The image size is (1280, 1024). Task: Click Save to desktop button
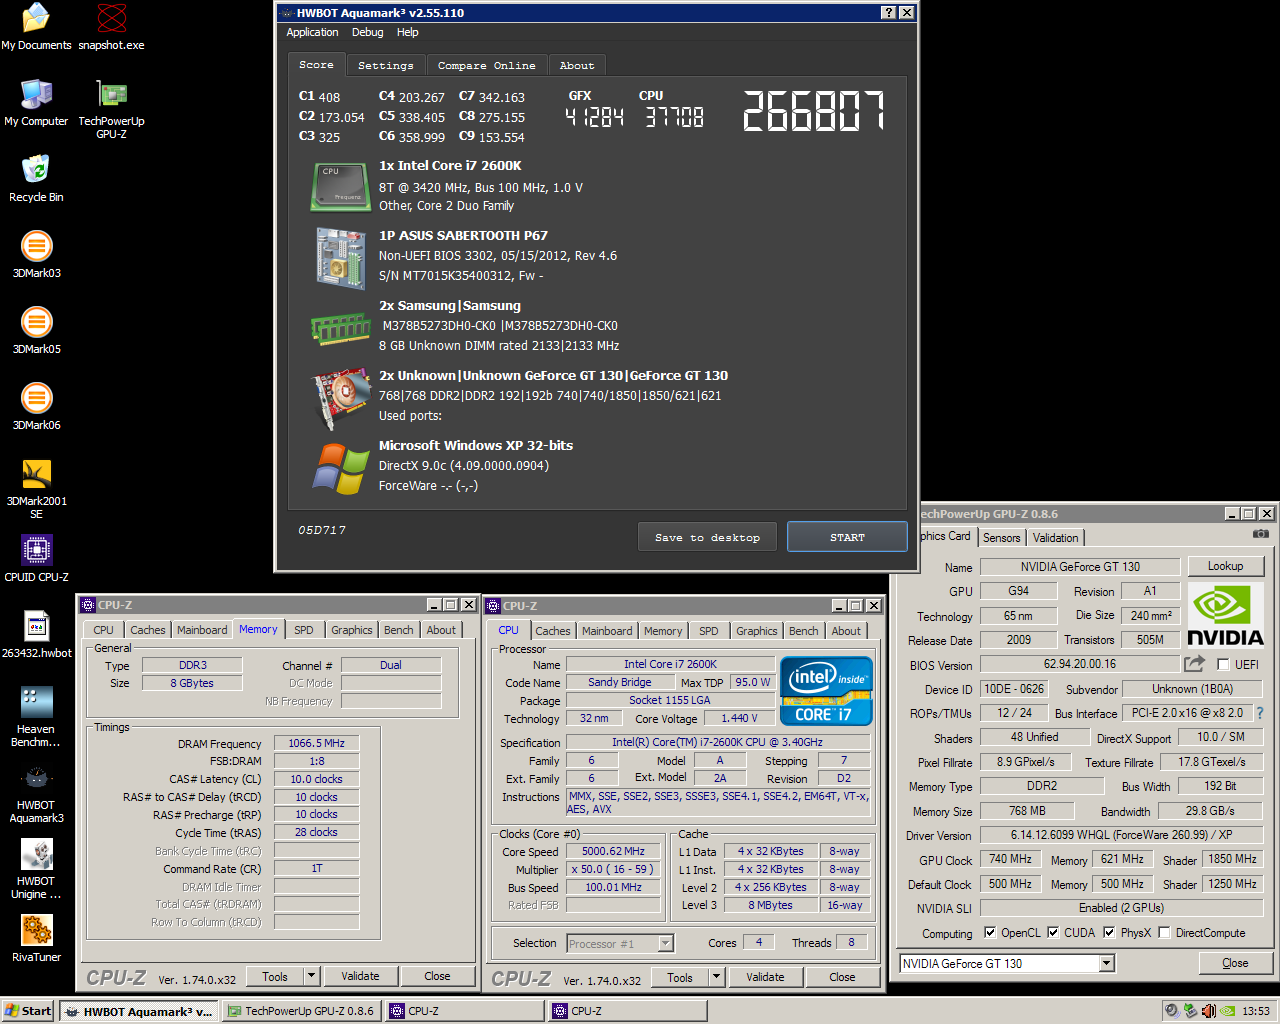coord(707,537)
